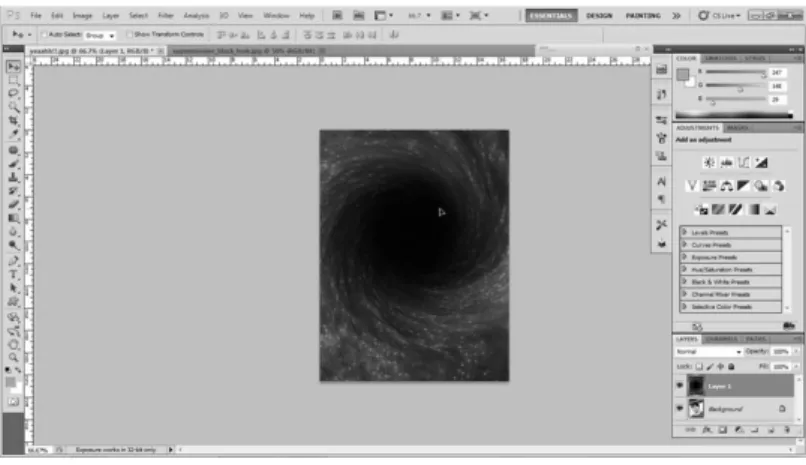
Task: Toggle Edit in Quick Mask mode
Action: (13, 402)
